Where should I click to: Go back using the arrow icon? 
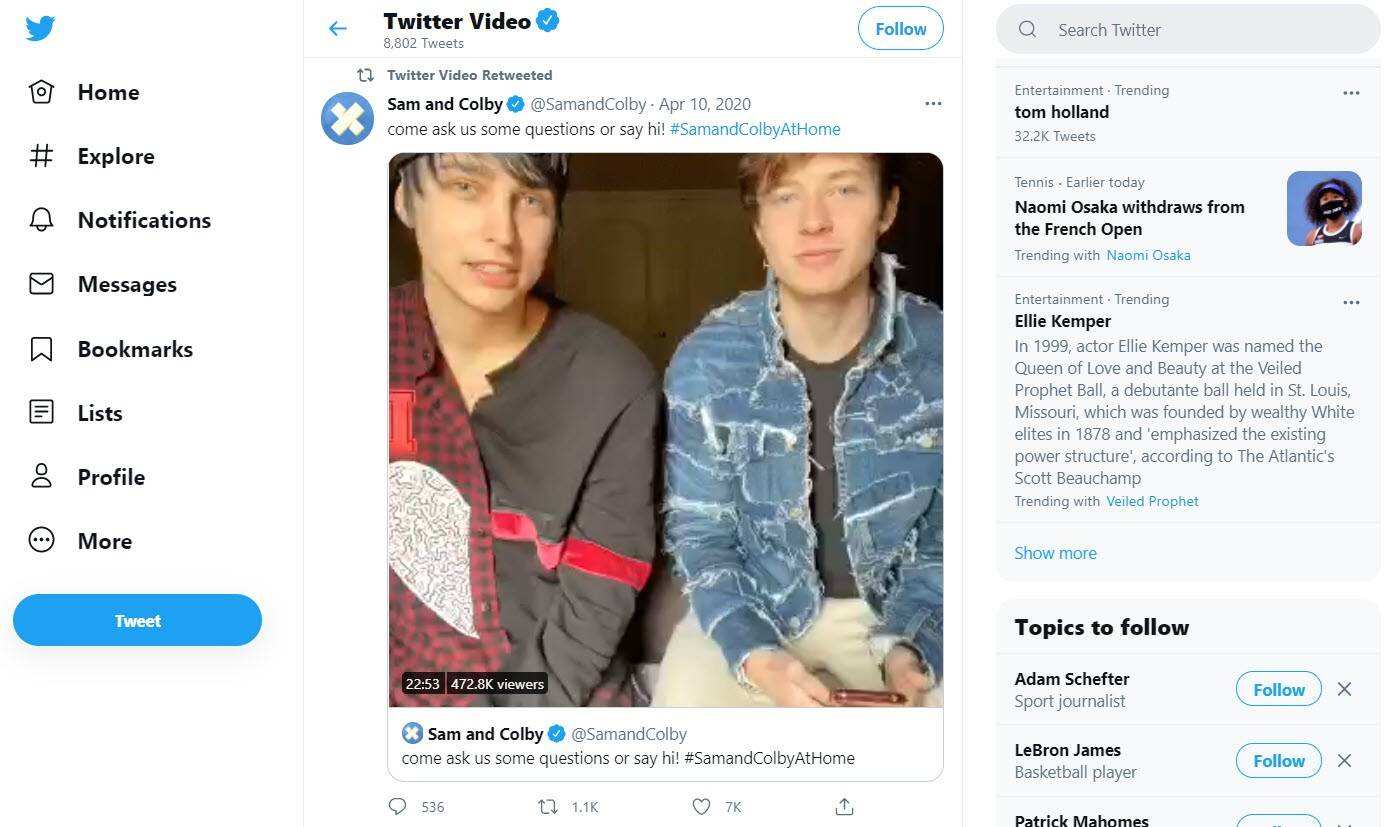click(x=338, y=29)
